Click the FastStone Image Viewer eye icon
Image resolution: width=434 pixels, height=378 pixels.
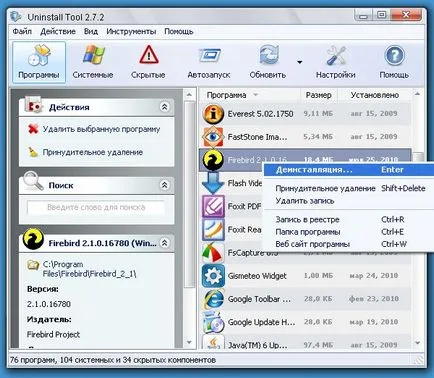pyautogui.click(x=213, y=137)
